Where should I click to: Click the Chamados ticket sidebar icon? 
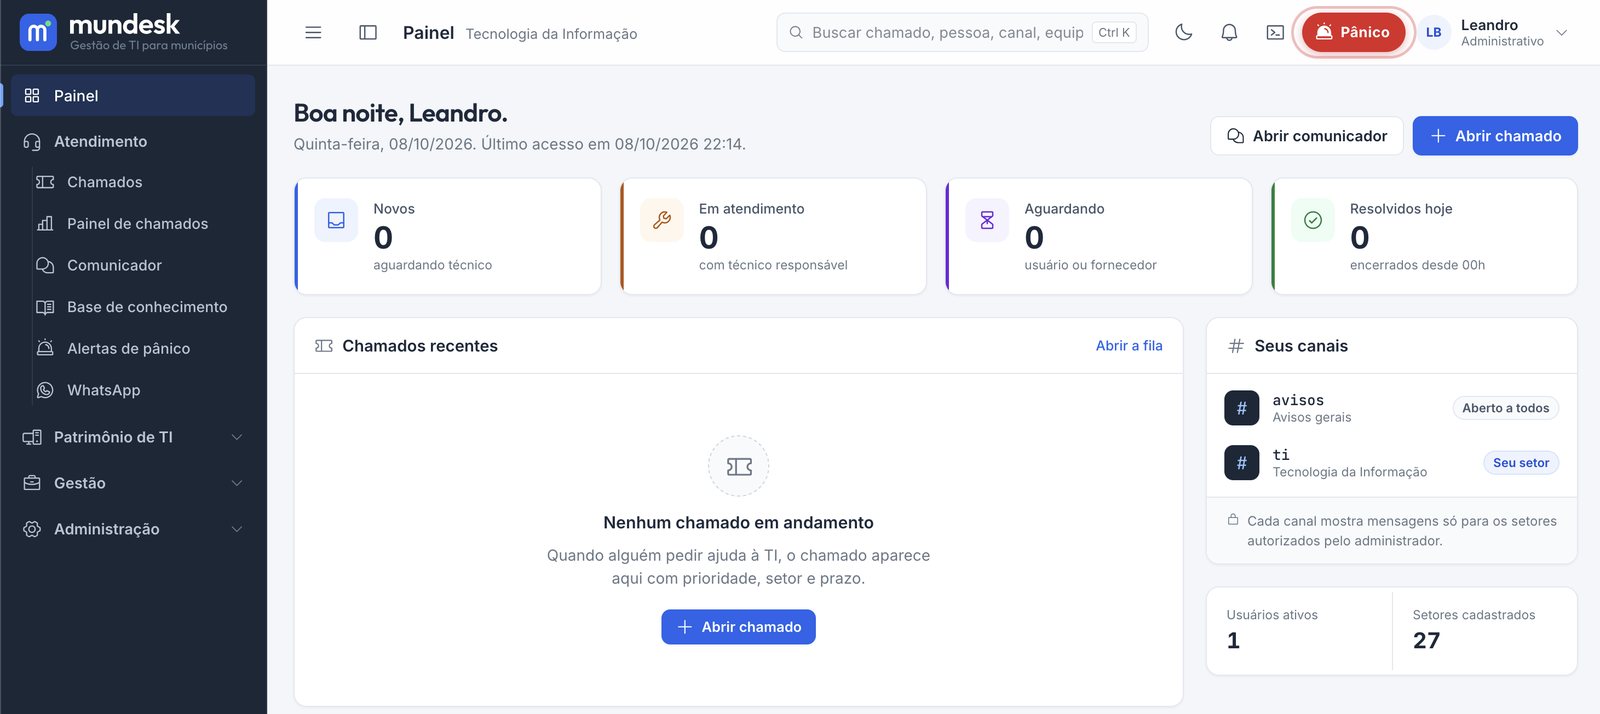[45, 182]
